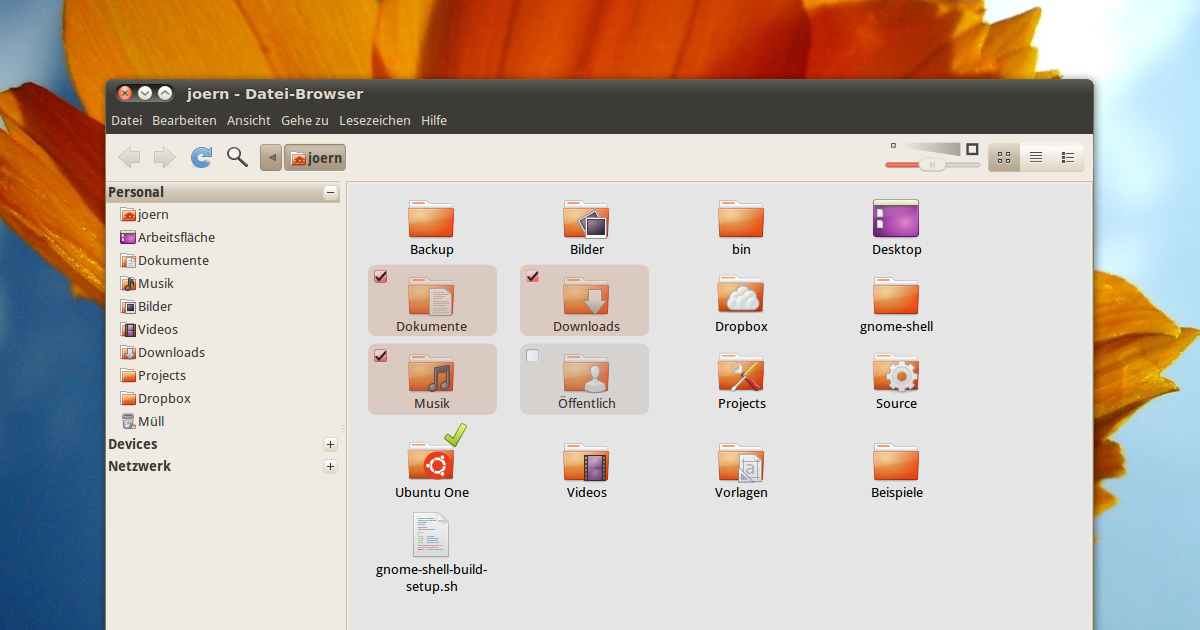
Task: Switch to compact list view
Action: [x=1067, y=157]
